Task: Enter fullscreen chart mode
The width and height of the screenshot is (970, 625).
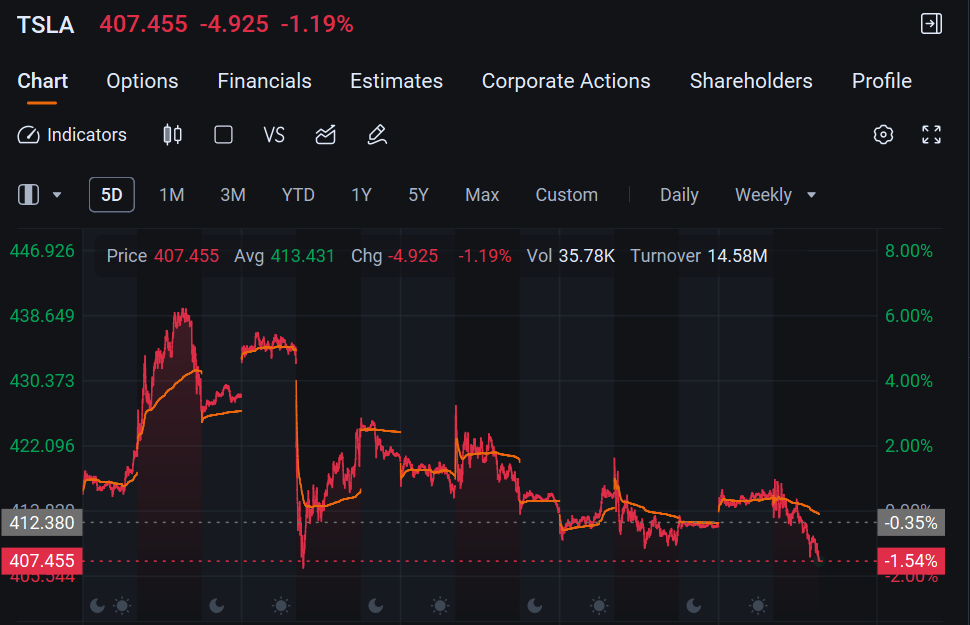Action: click(x=931, y=135)
